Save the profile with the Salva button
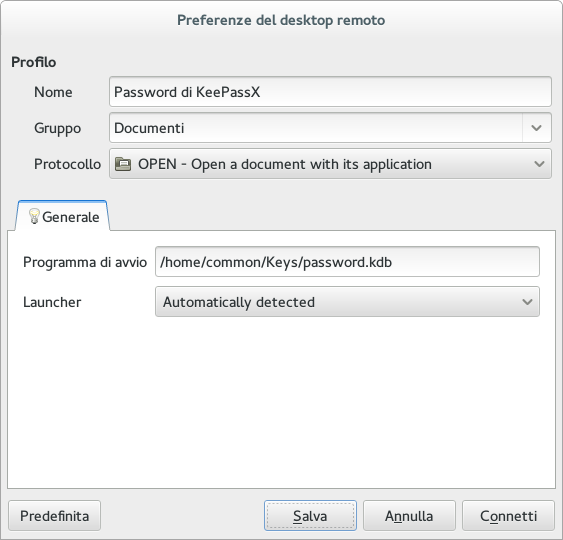This screenshot has width=563, height=540. coord(310,516)
